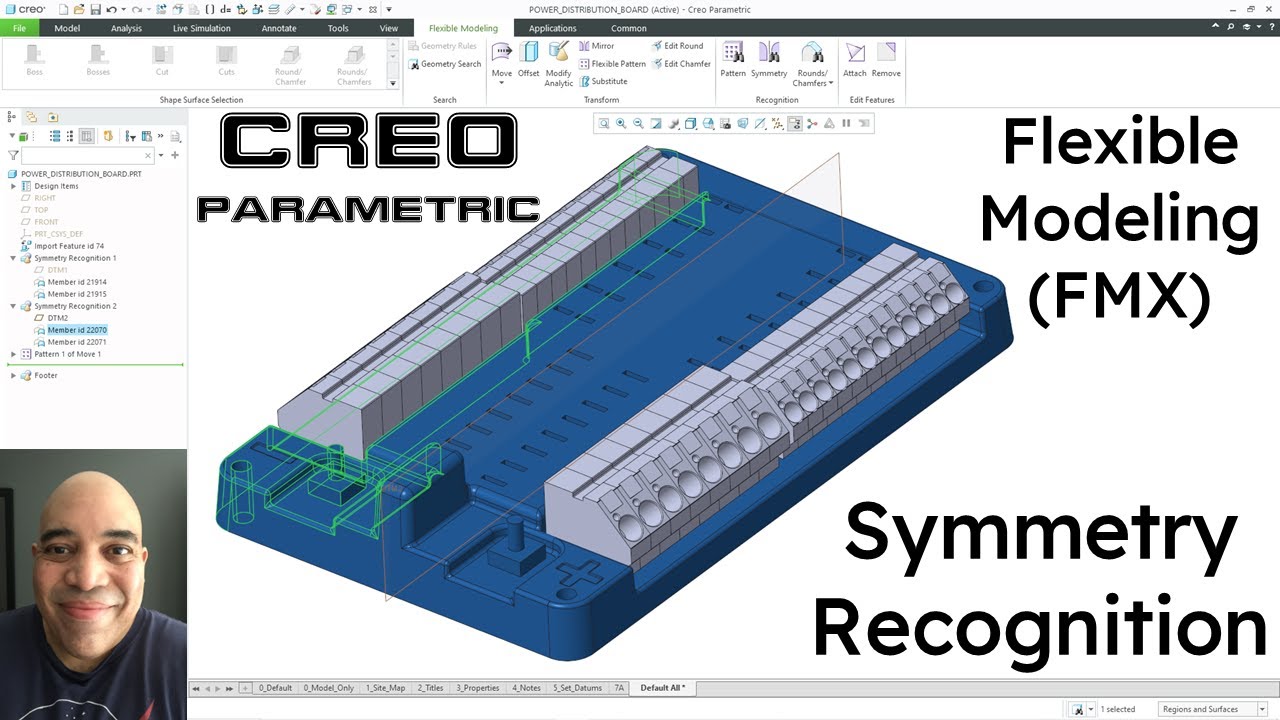1280x720 pixels.
Task: Click the Mirror command
Action: pyautogui.click(x=596, y=46)
